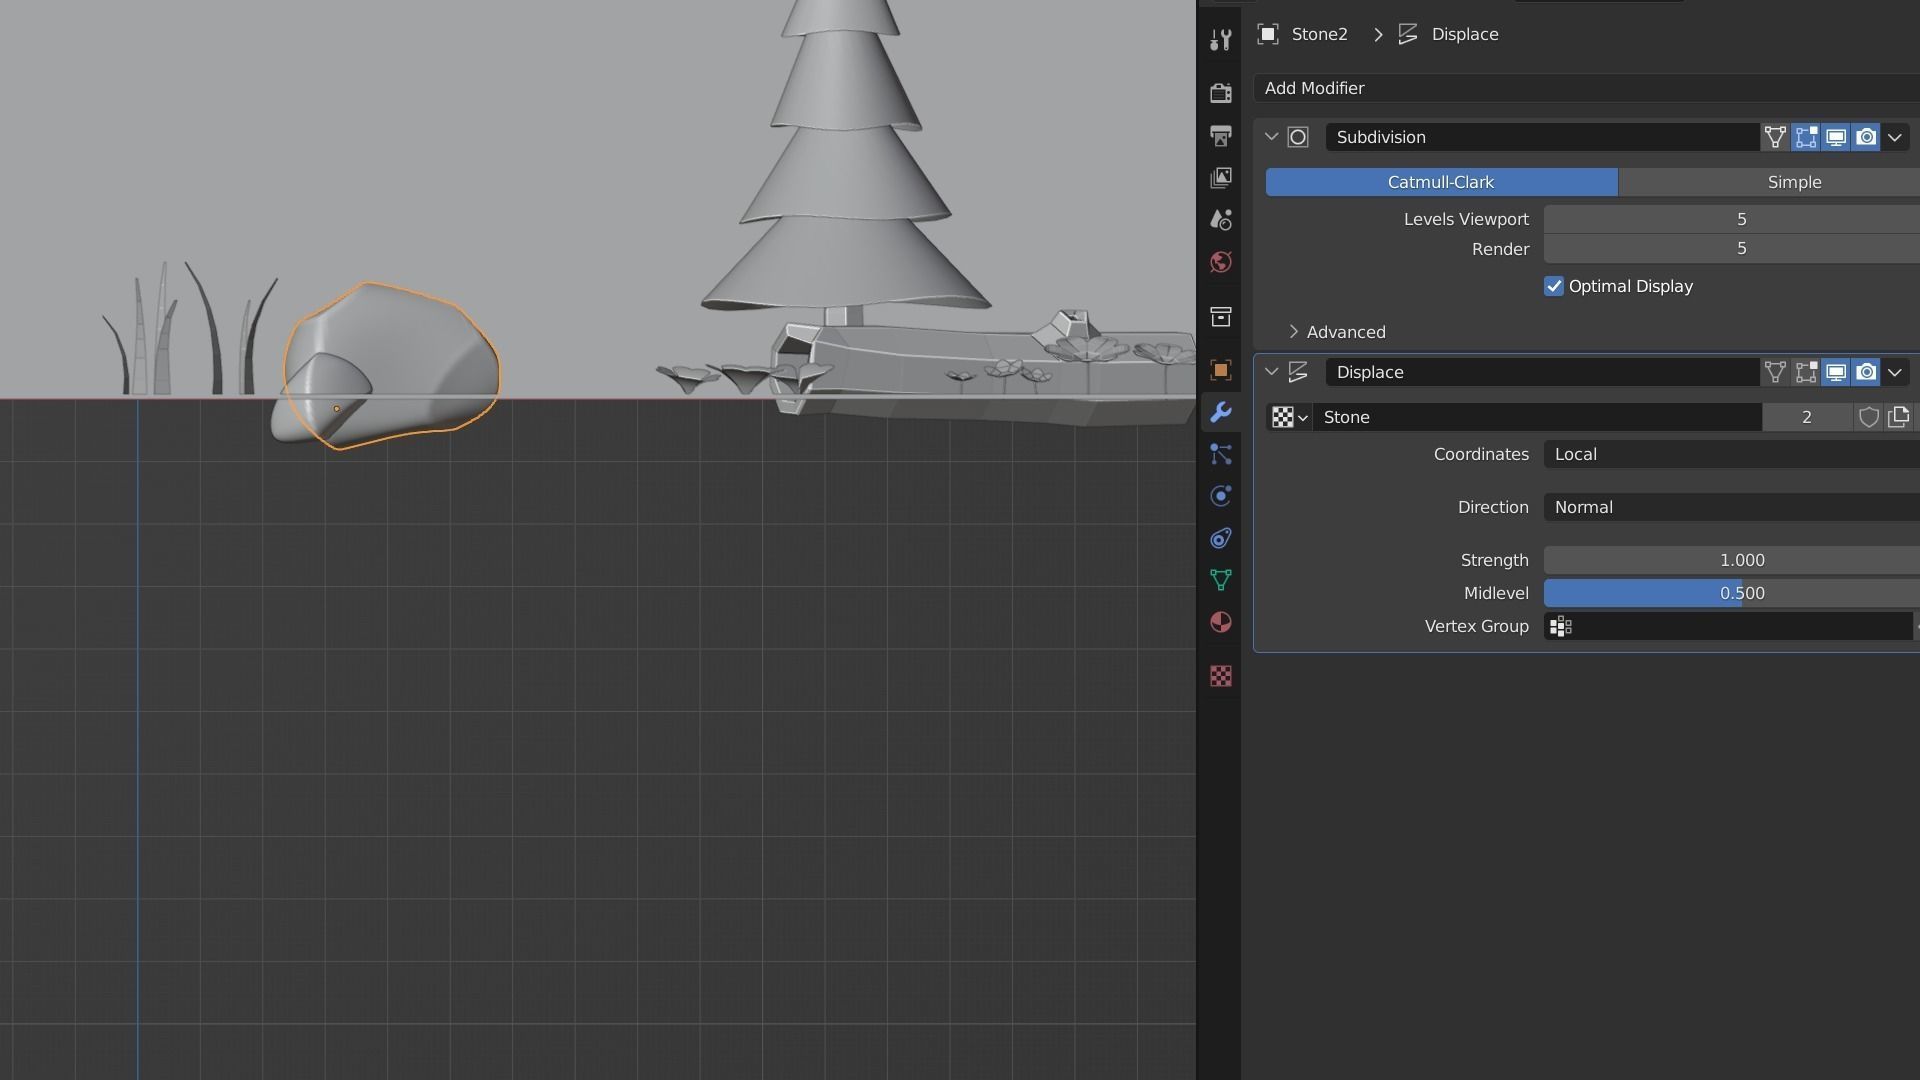
Task: Open the Object Data properties tab
Action: click(x=1220, y=580)
